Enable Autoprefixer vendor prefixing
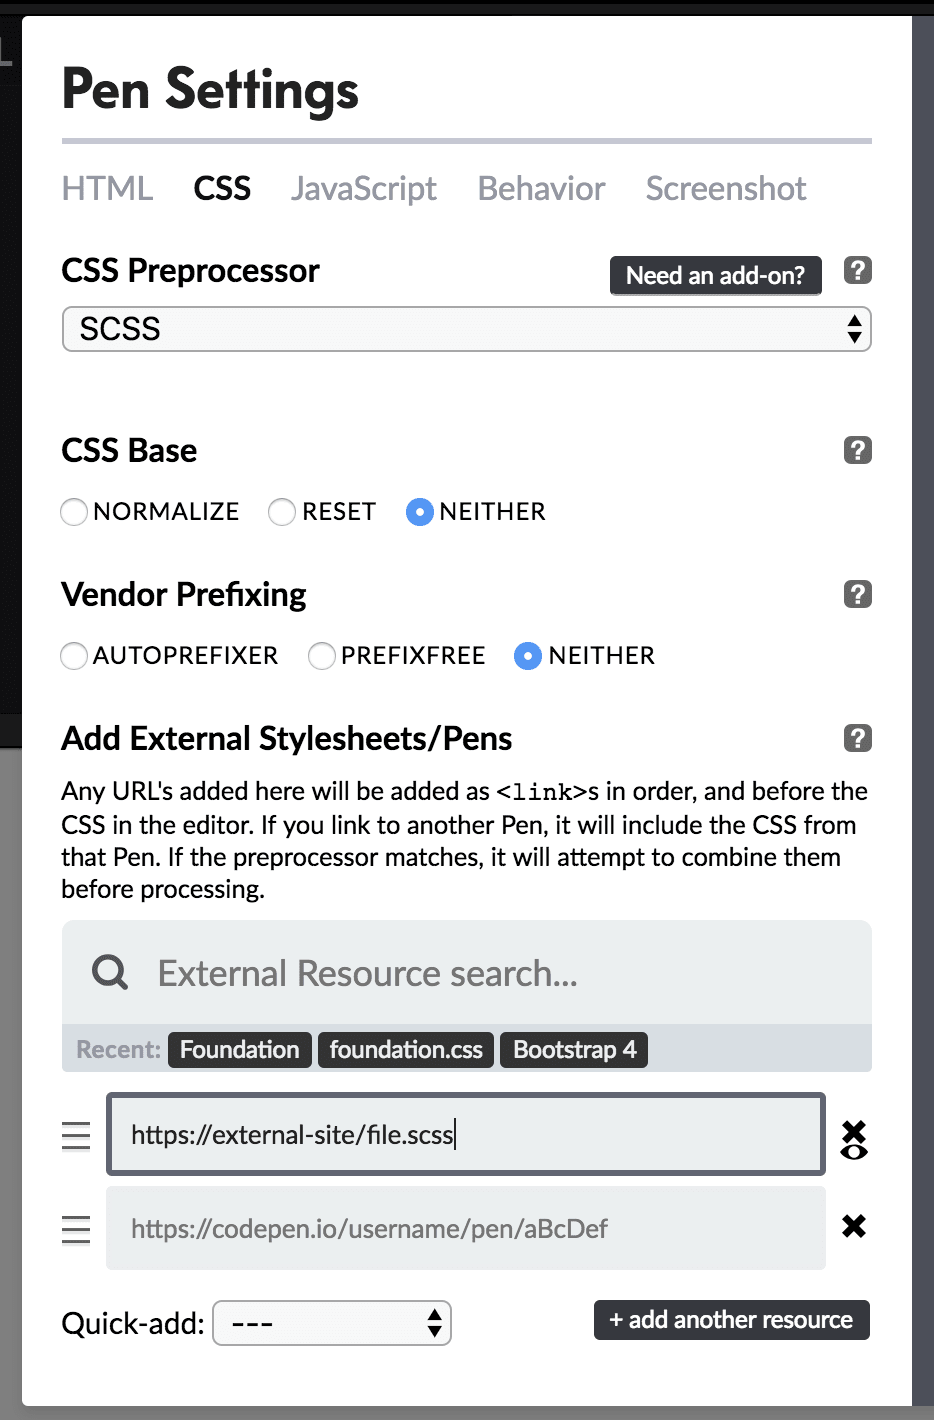The width and height of the screenshot is (934, 1420). point(74,656)
